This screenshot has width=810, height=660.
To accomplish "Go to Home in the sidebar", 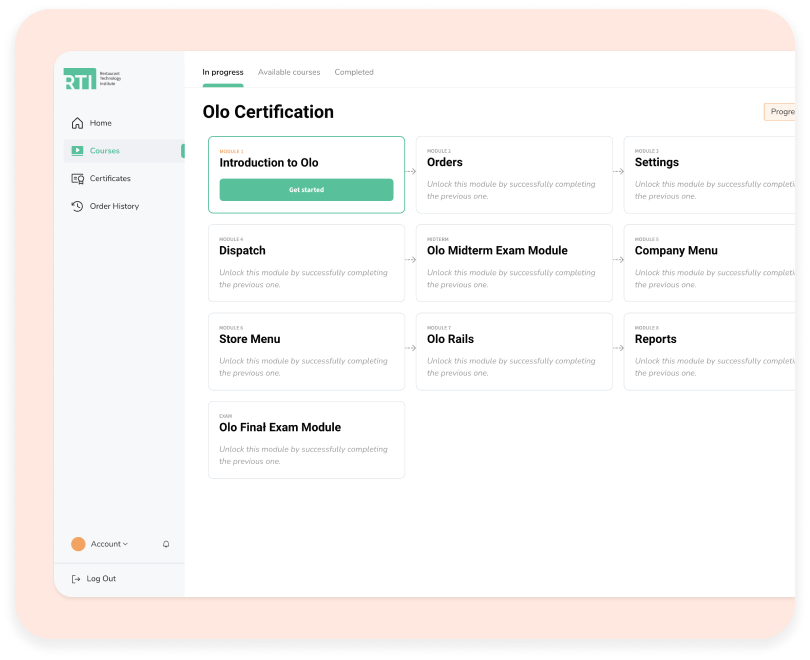I will (x=123, y=123).
